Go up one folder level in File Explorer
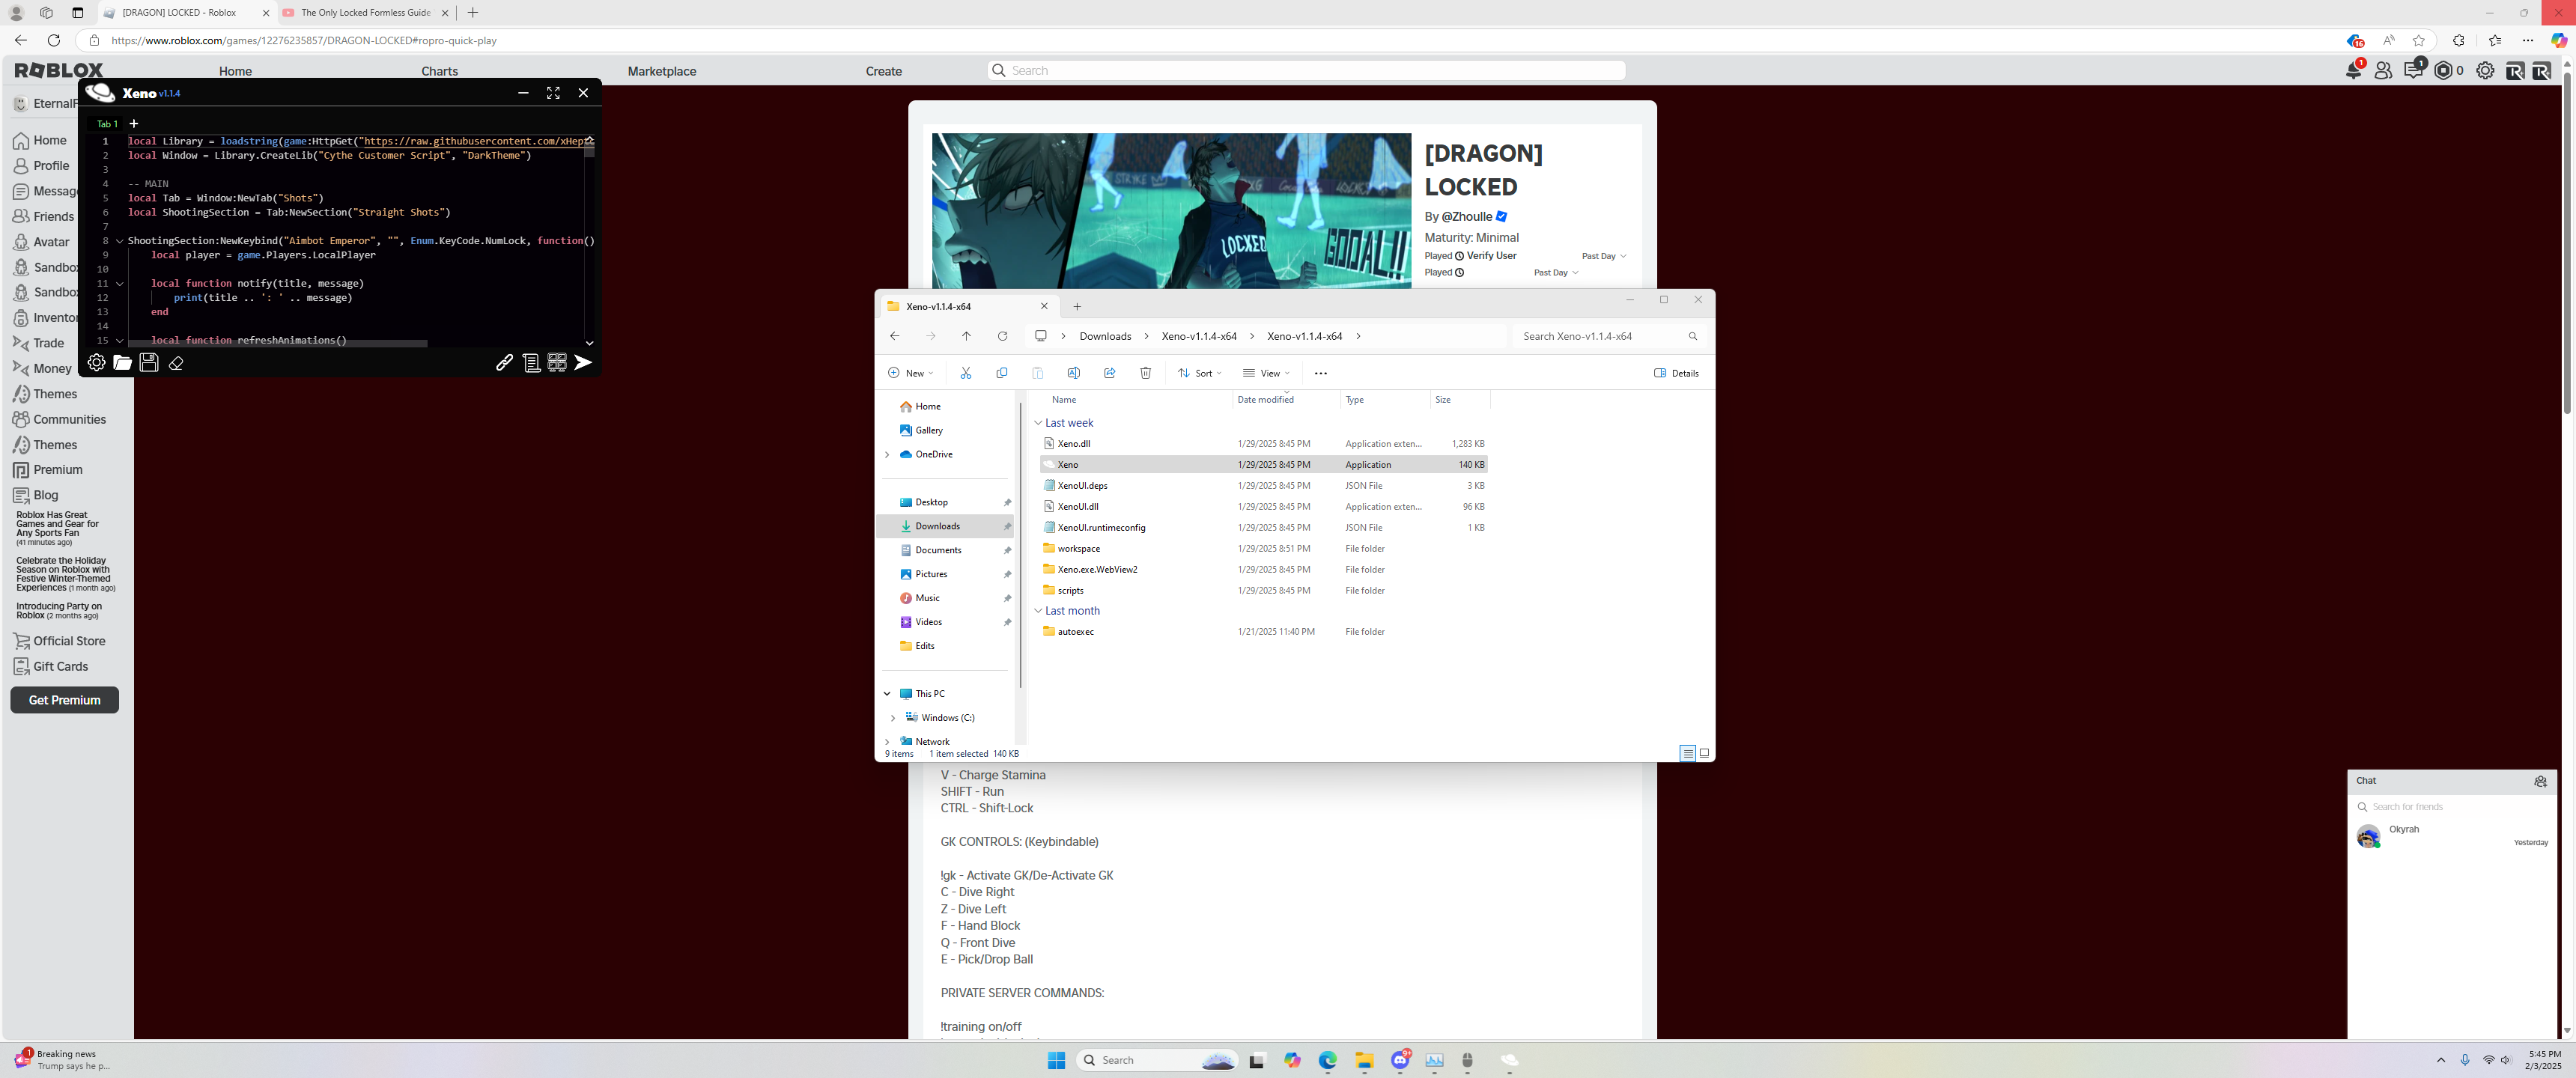 click(x=966, y=336)
